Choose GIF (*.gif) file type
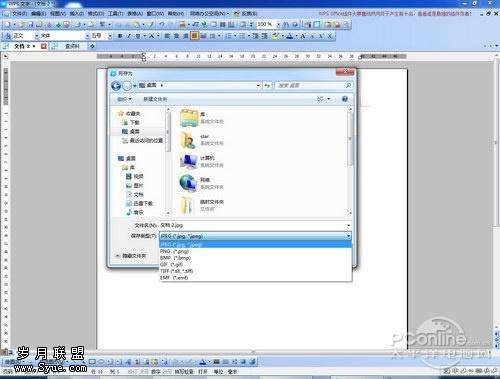 [256, 265]
